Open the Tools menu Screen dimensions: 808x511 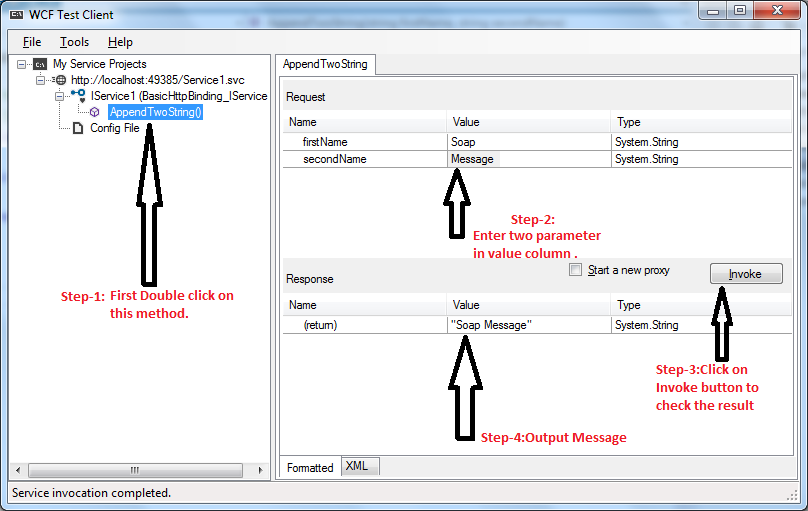click(x=74, y=42)
